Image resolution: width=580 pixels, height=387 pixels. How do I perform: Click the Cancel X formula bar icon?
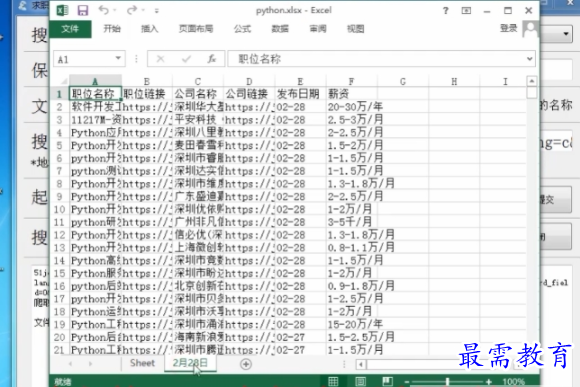click(160, 59)
